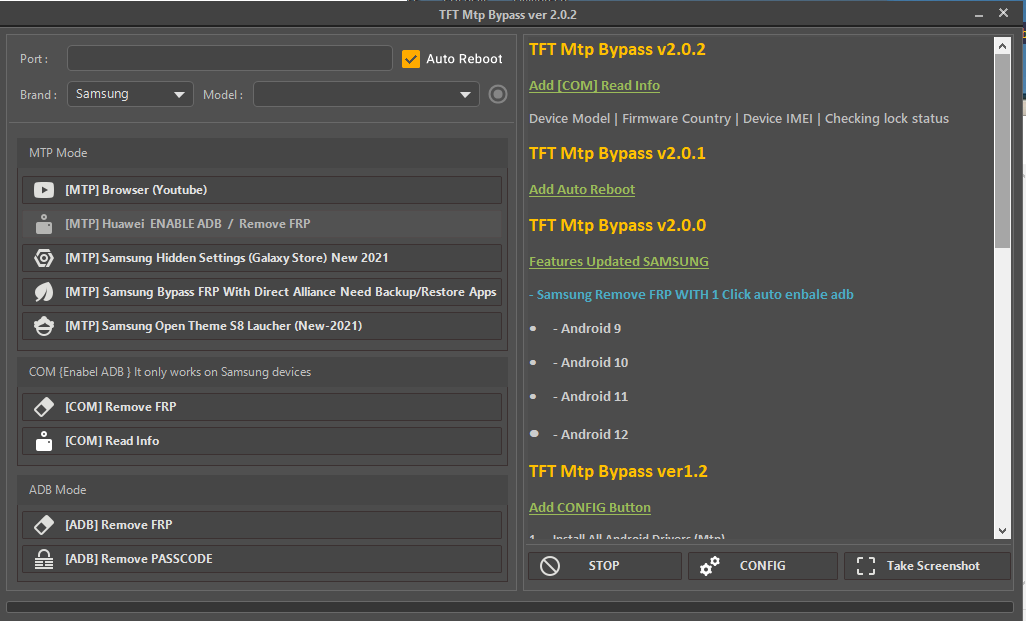
Task: Click the Samsung Bypass FRP swirl icon
Action: [44, 291]
